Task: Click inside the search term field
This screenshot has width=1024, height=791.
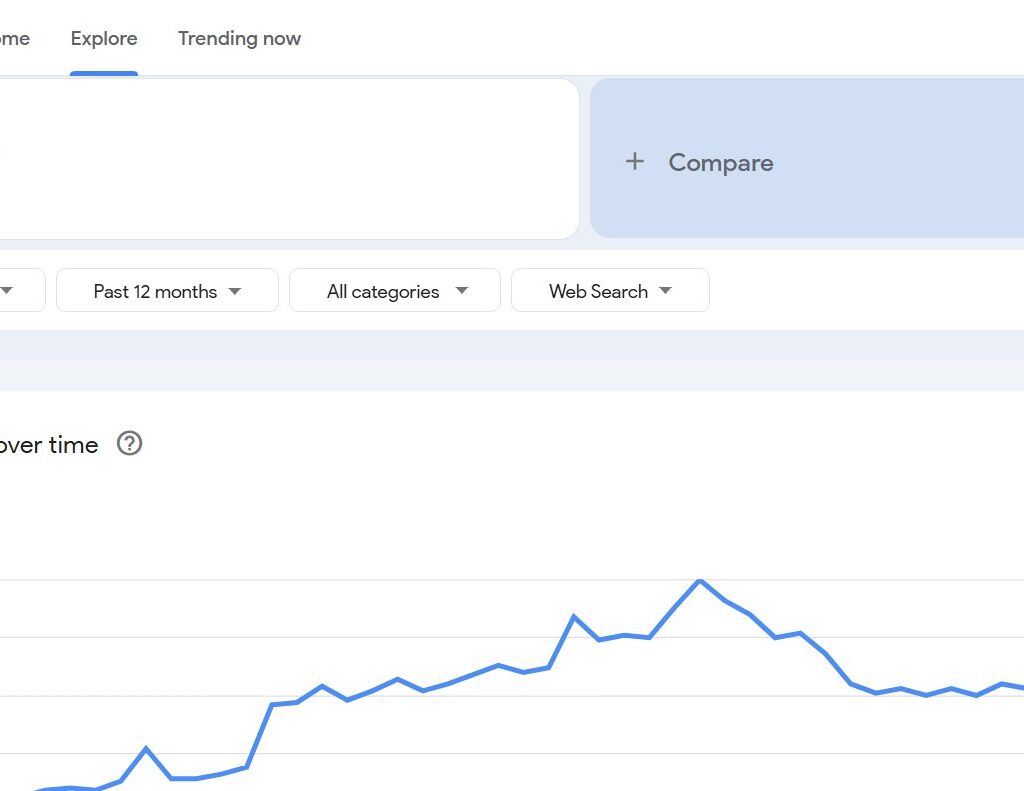Action: [x=290, y=158]
